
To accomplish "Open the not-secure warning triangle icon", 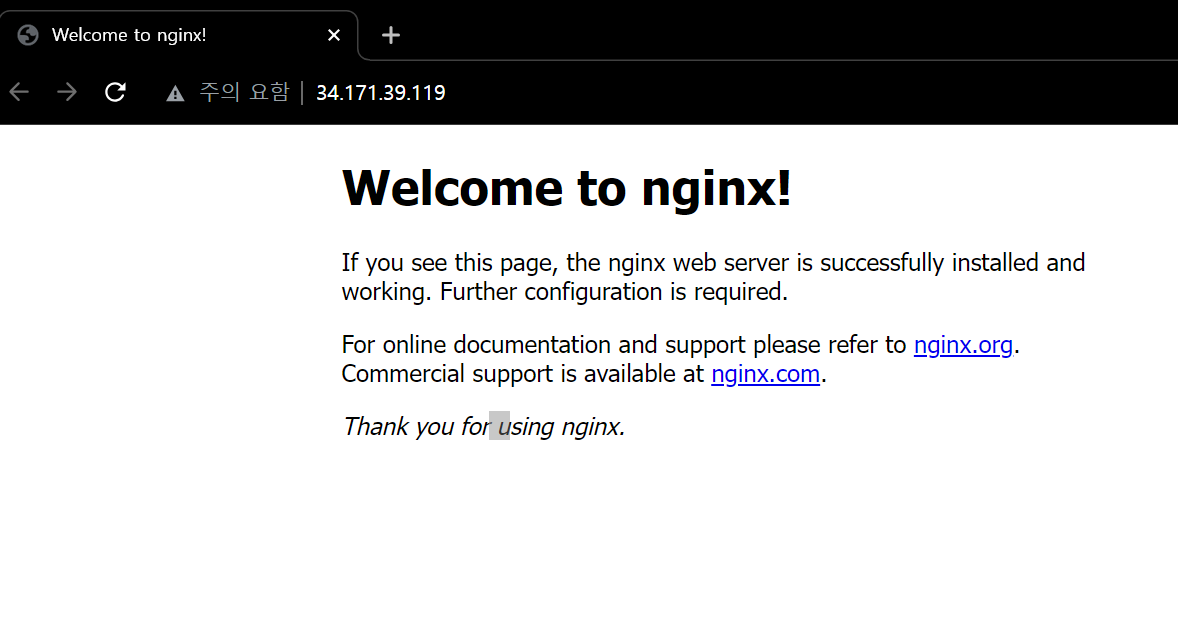I will click(175, 93).
